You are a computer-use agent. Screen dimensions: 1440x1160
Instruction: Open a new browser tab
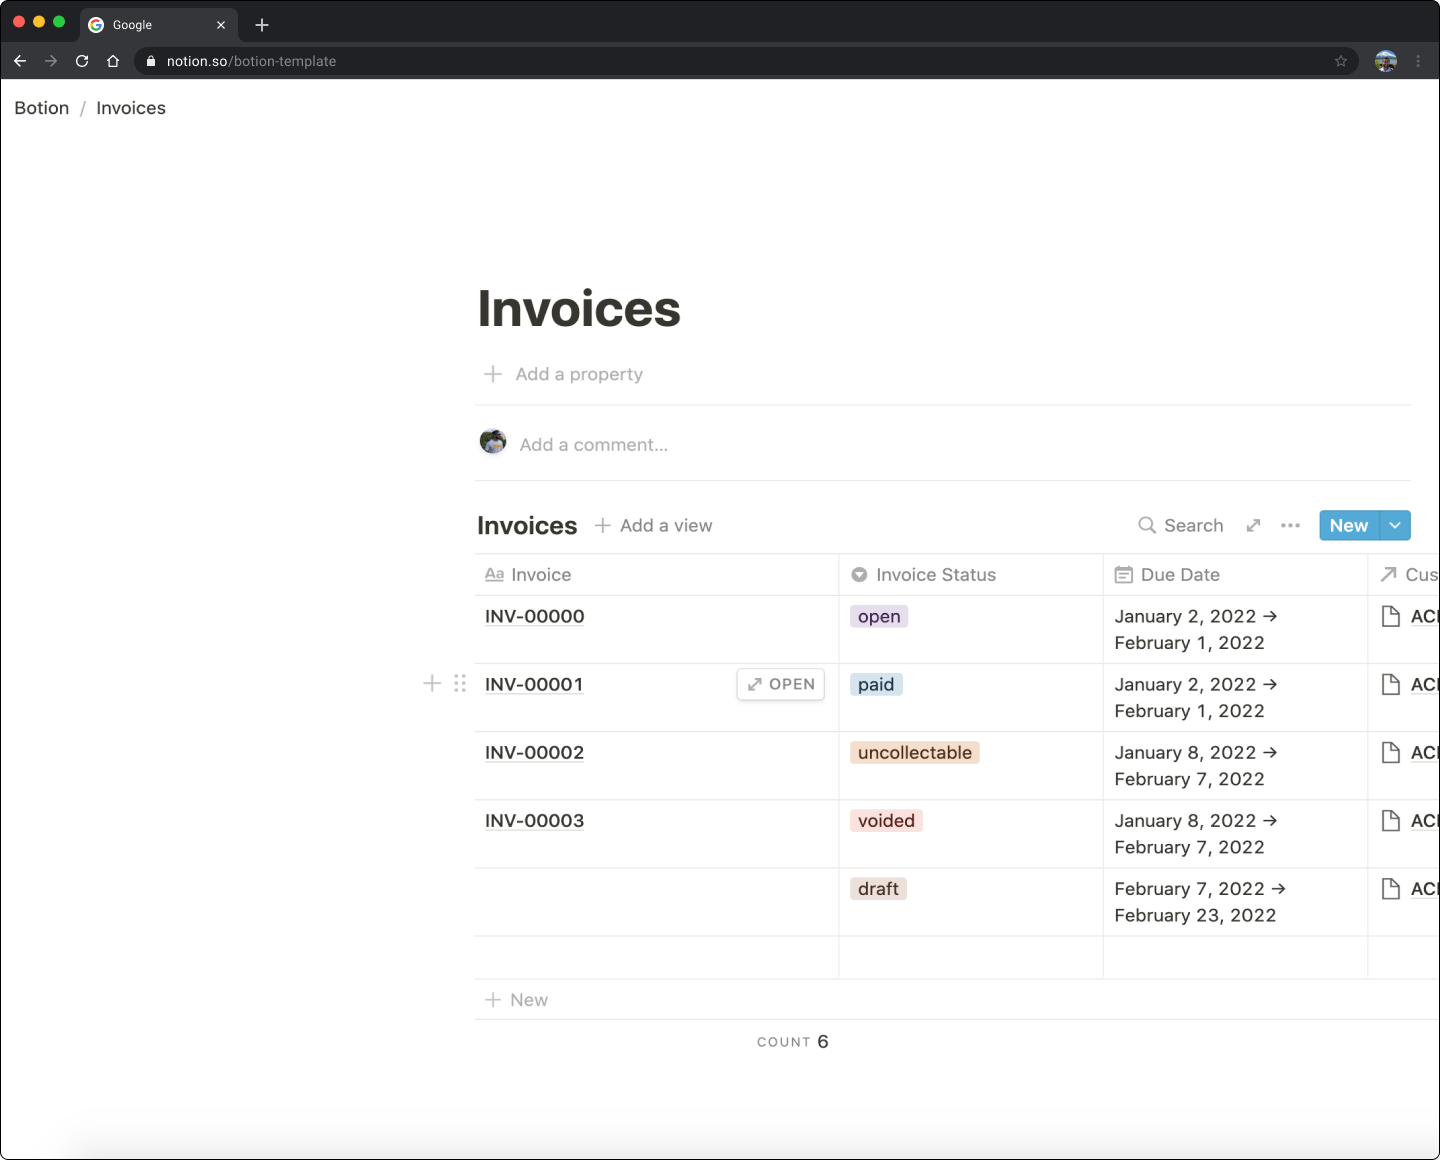tap(262, 25)
